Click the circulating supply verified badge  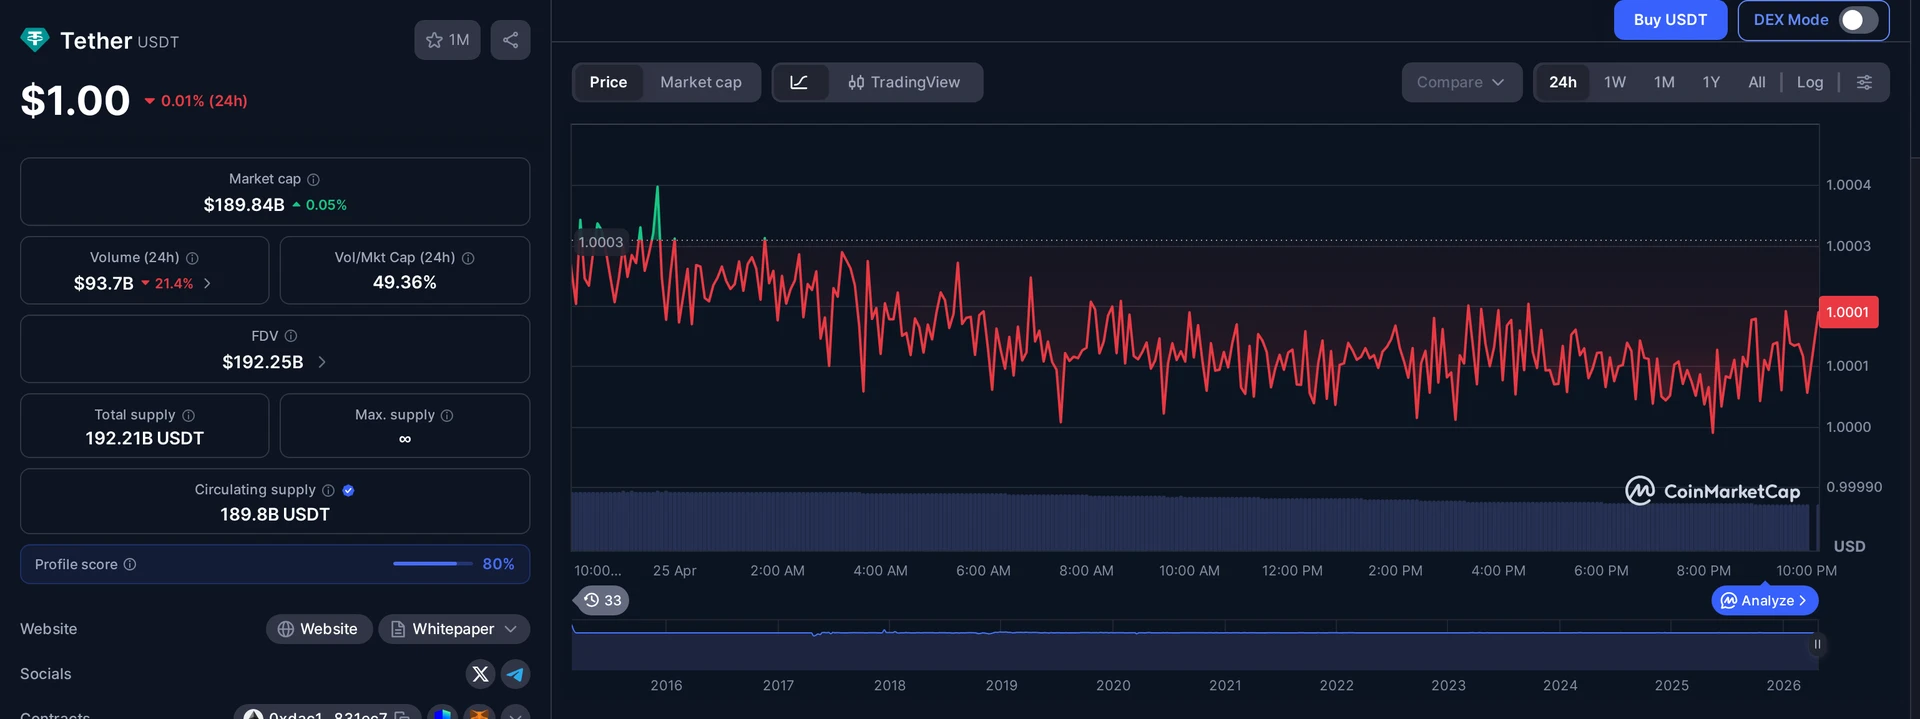(348, 490)
